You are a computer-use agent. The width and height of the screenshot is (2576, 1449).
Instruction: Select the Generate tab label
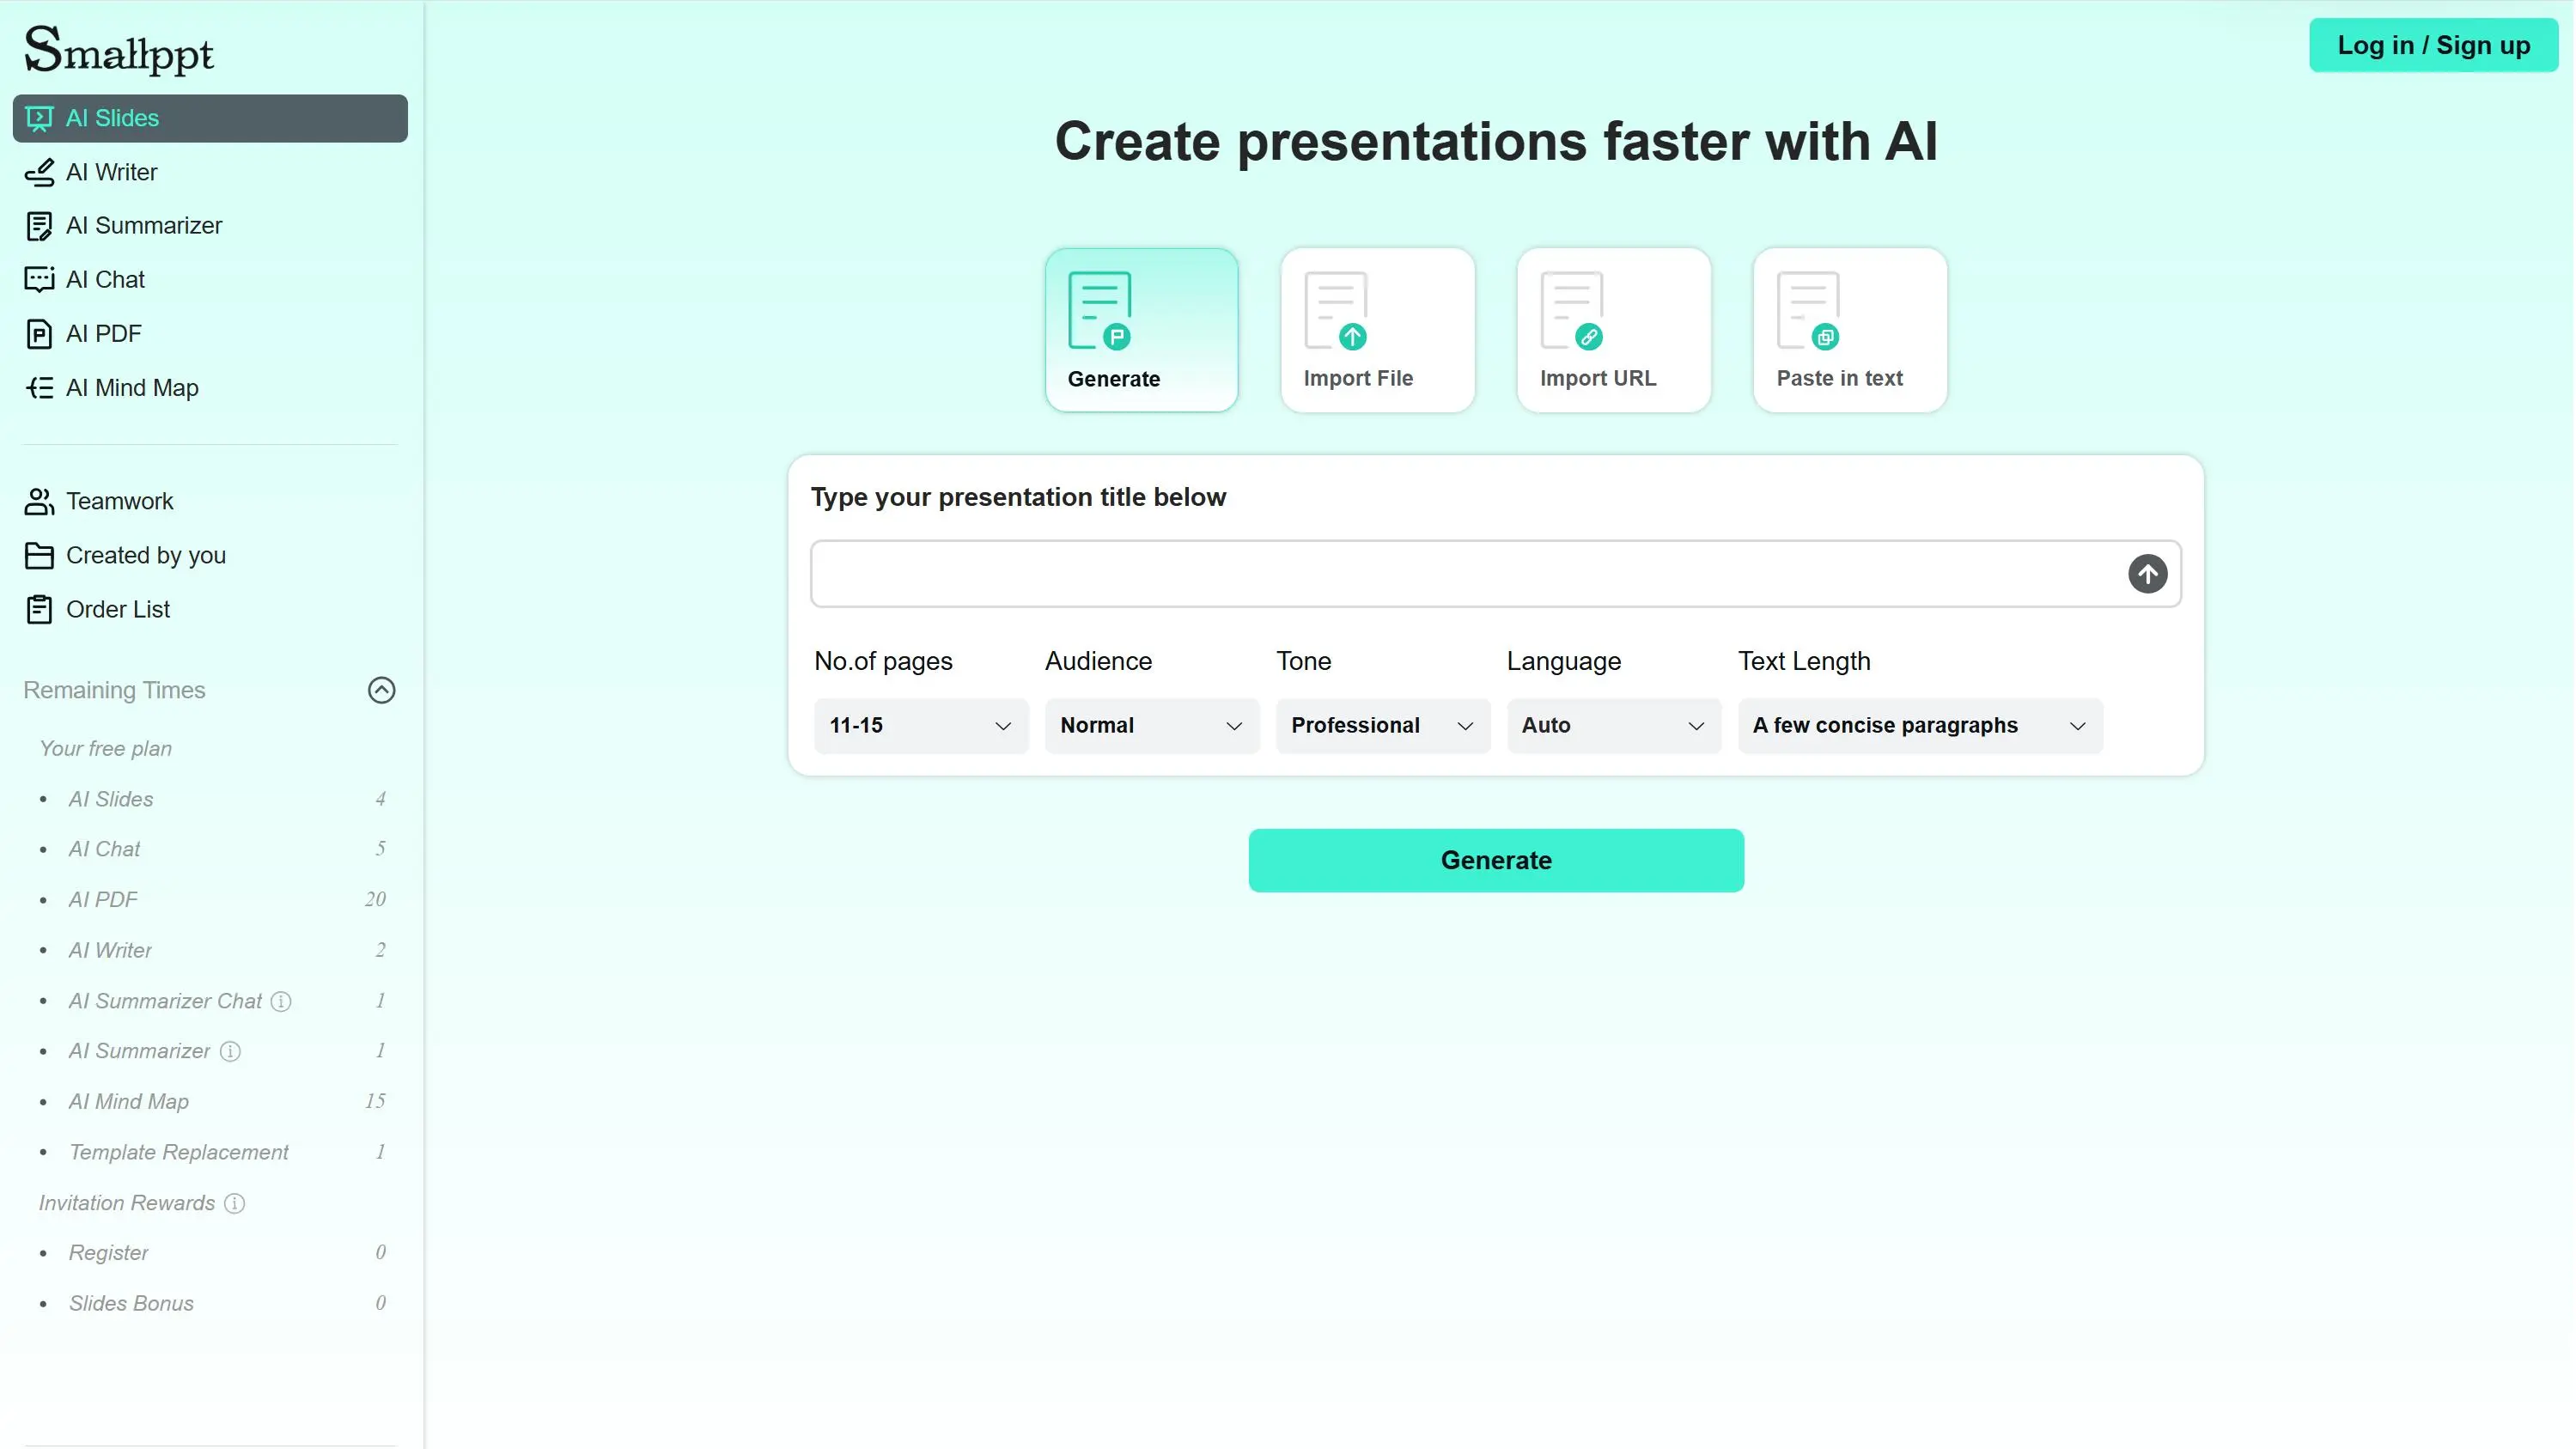(1113, 379)
